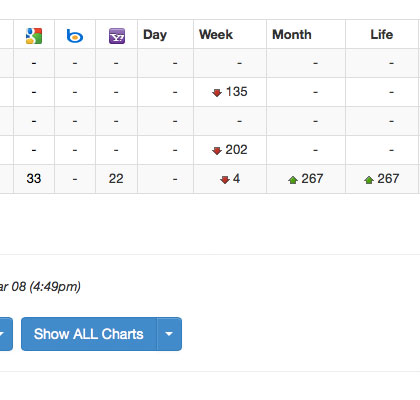Click the Bing column header icon
Screen dimensions: 420x400
coord(75,36)
